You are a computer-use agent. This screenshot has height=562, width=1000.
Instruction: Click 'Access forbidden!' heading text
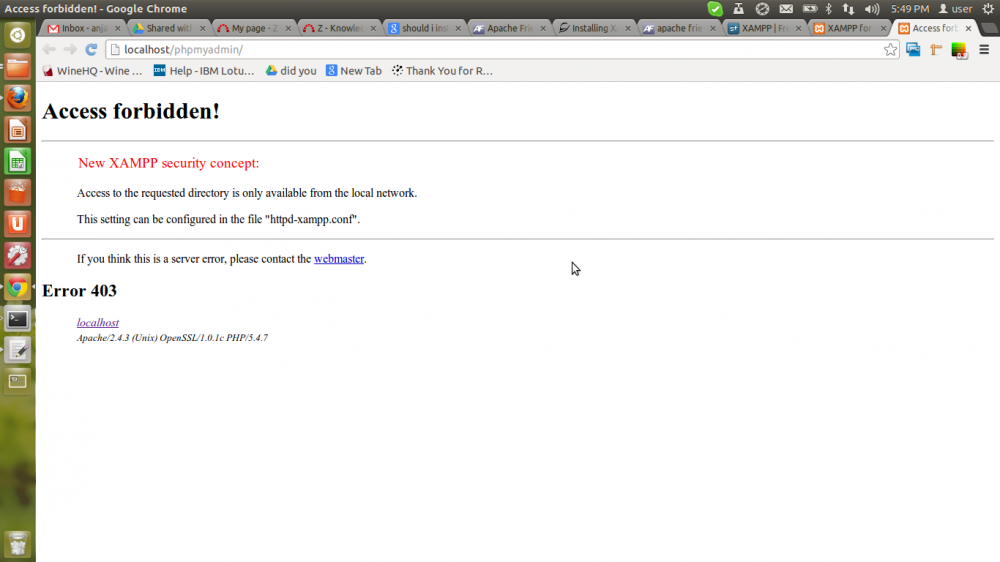coord(131,111)
